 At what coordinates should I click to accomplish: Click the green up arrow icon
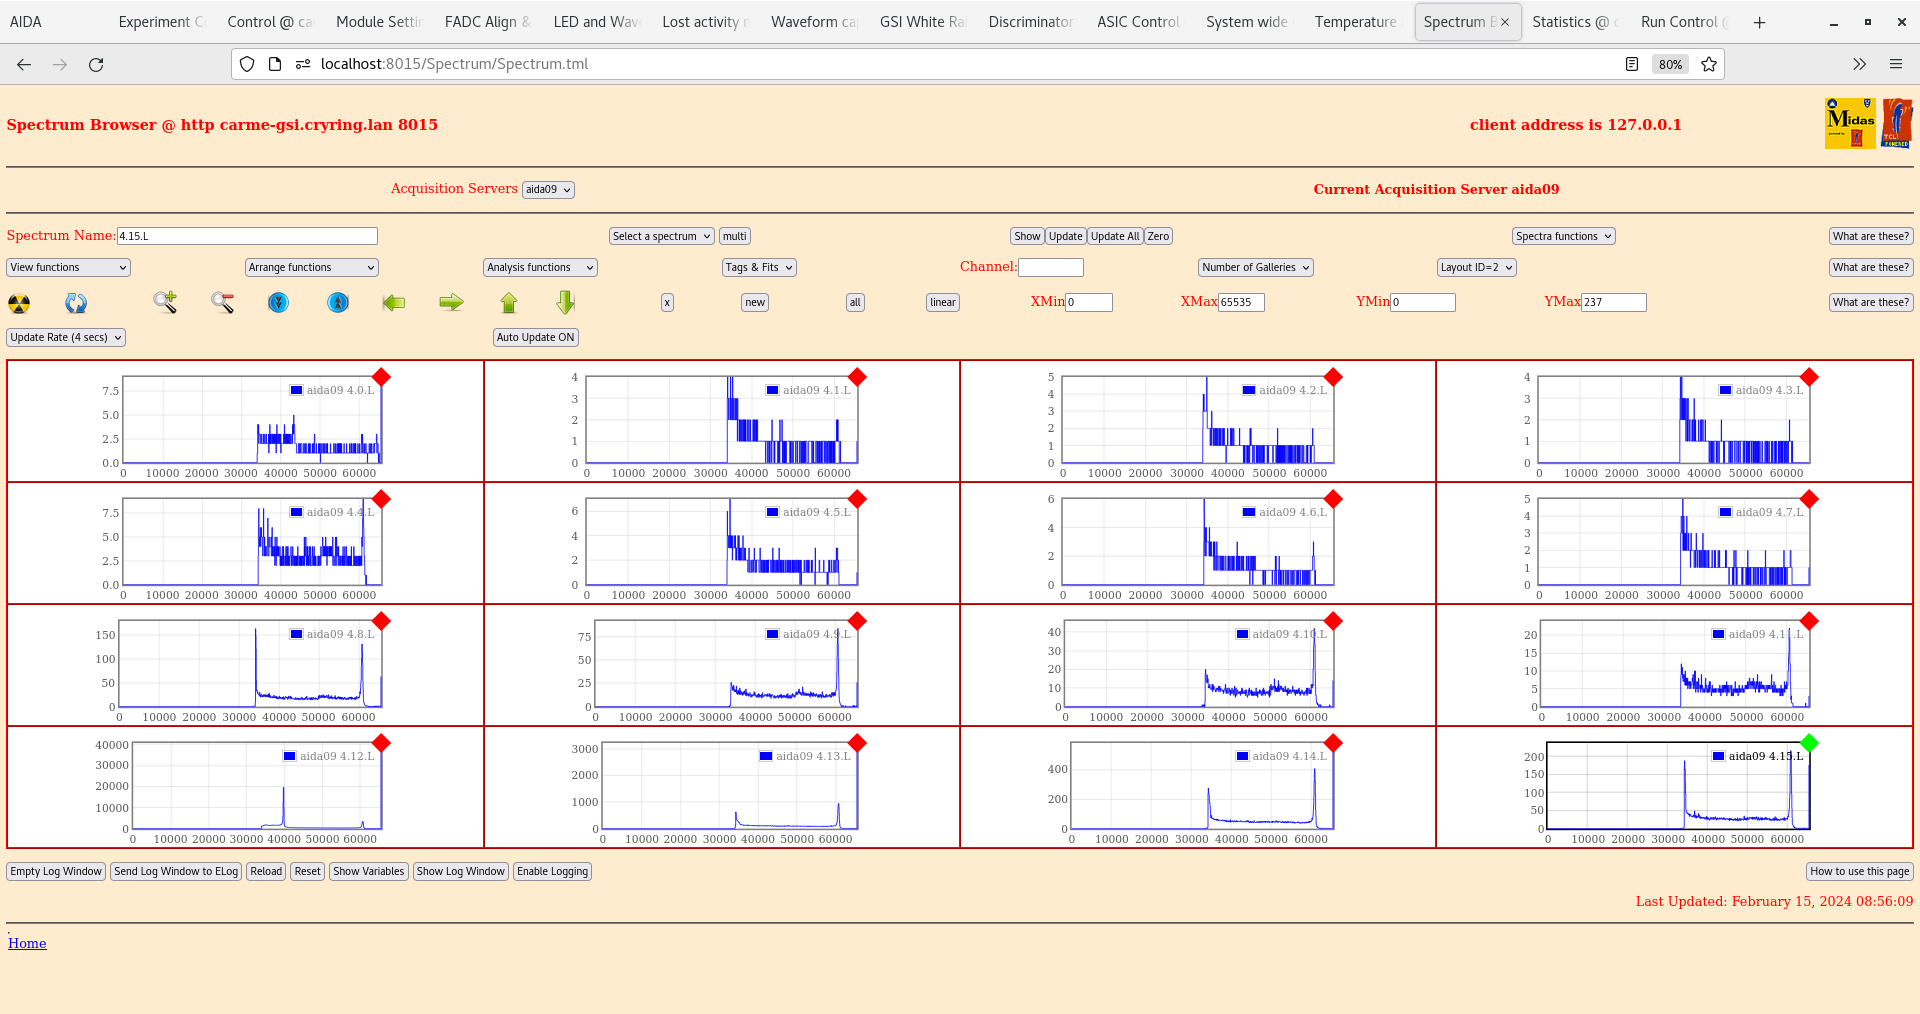(x=509, y=302)
